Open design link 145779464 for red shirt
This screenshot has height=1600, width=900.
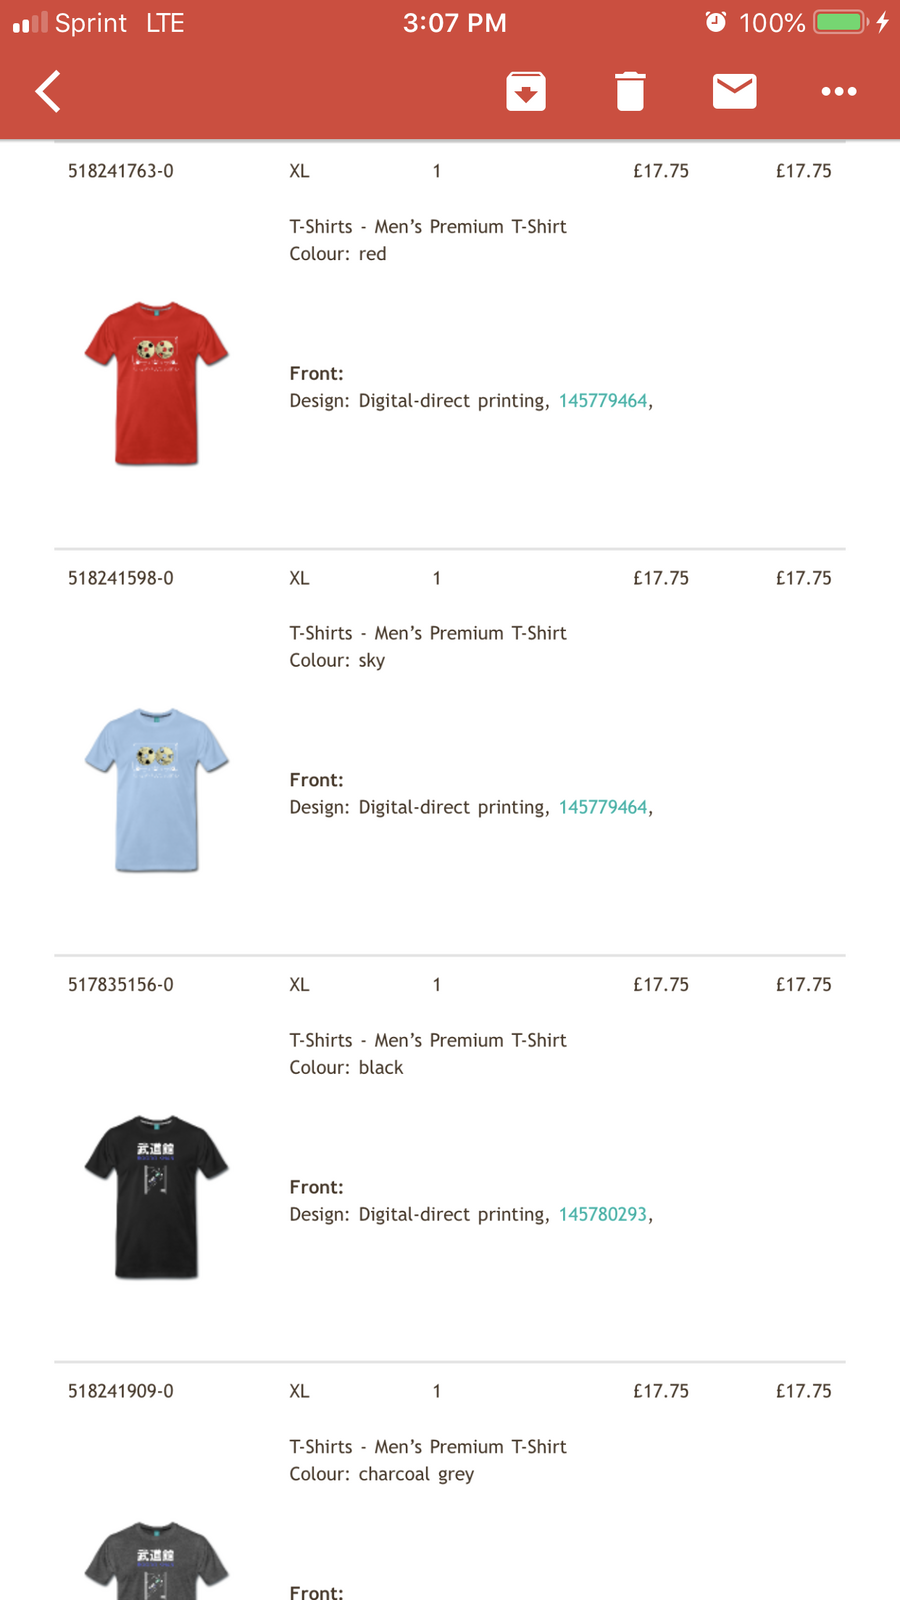tap(603, 401)
